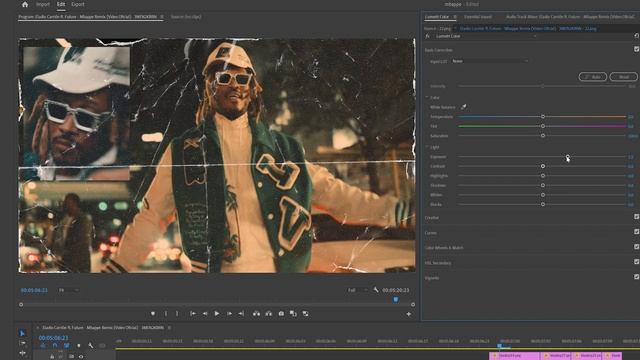Step forward one frame
The width and height of the screenshot is (640, 360).
coord(229,313)
